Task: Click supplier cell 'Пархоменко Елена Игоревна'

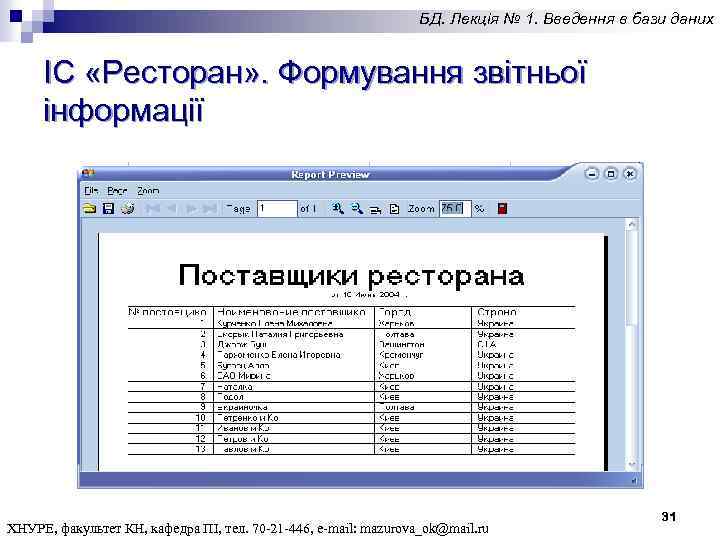Action: pos(279,355)
